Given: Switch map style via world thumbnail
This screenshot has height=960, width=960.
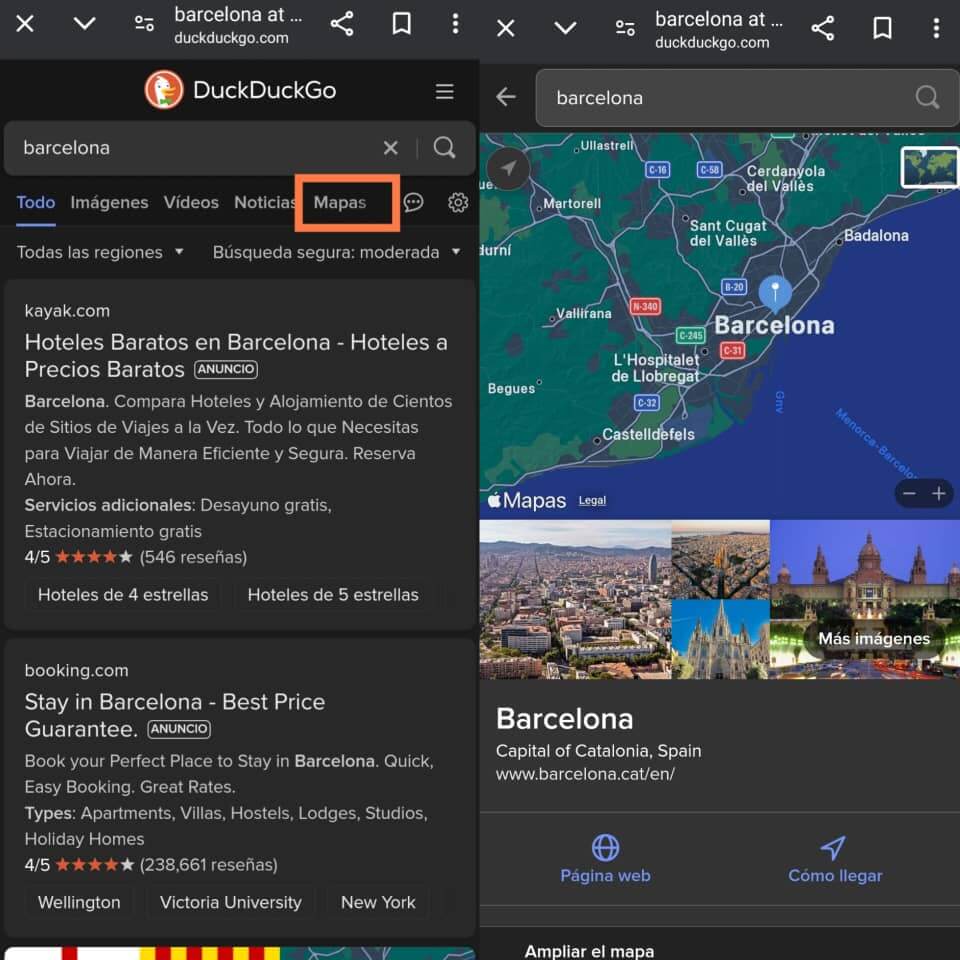Looking at the screenshot, I should click(929, 167).
